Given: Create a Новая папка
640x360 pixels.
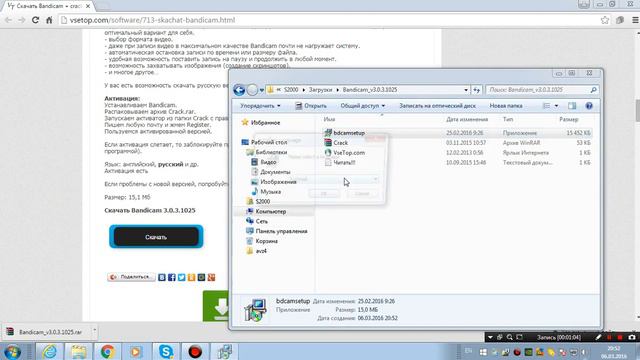Looking at the screenshot, I should [506, 106].
